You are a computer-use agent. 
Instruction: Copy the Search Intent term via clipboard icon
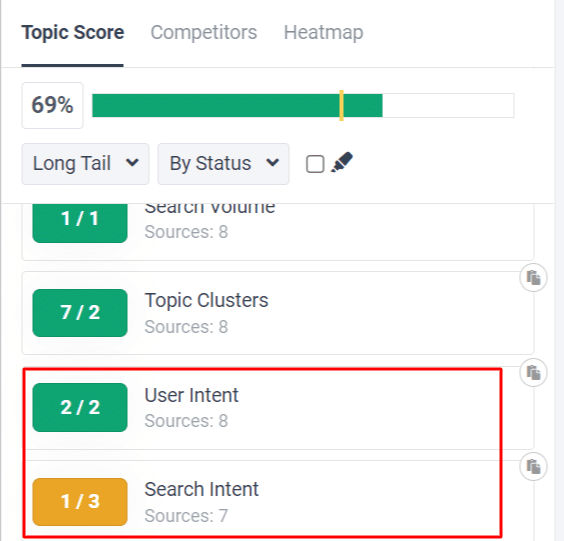tap(533, 467)
